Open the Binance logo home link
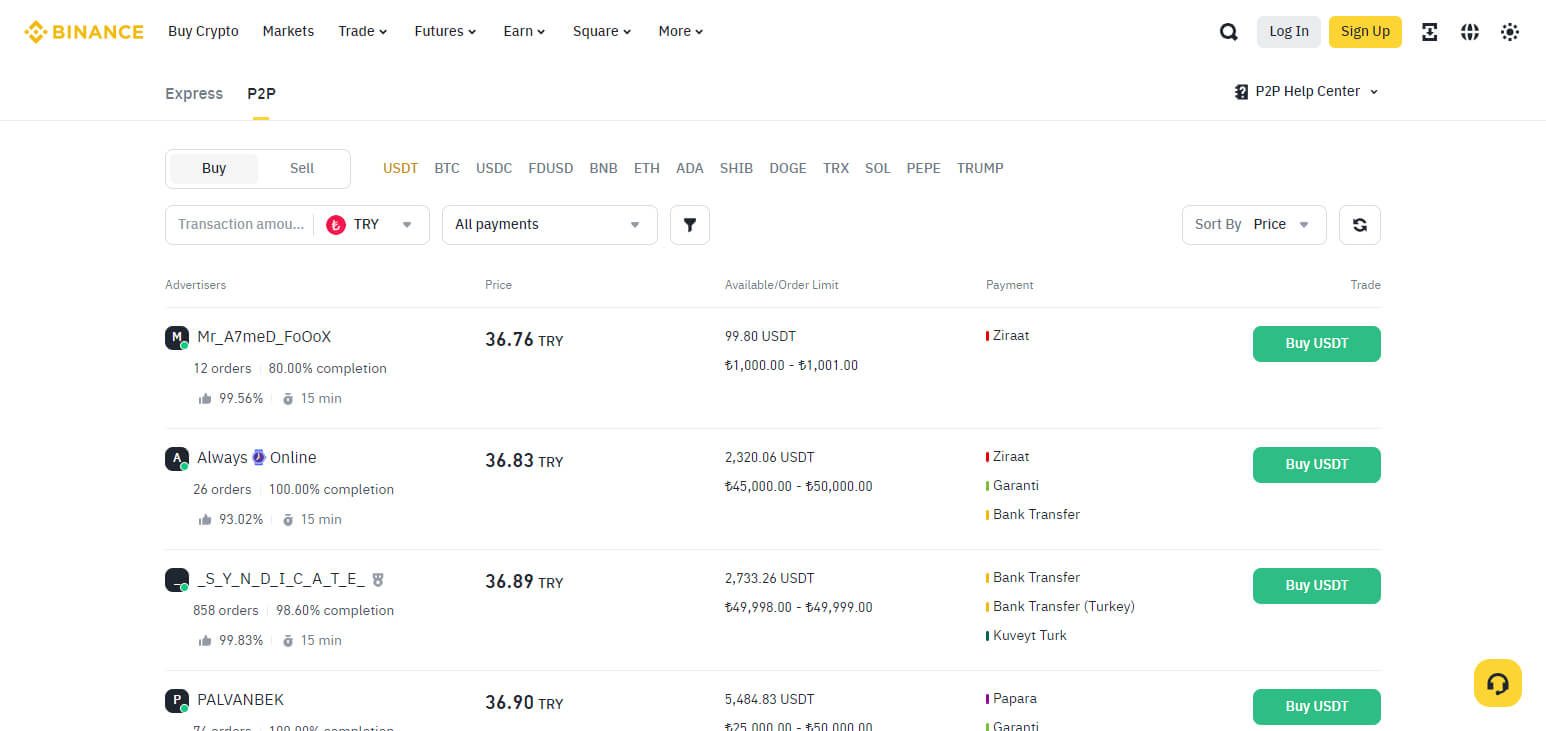1546x731 pixels. 84,32
